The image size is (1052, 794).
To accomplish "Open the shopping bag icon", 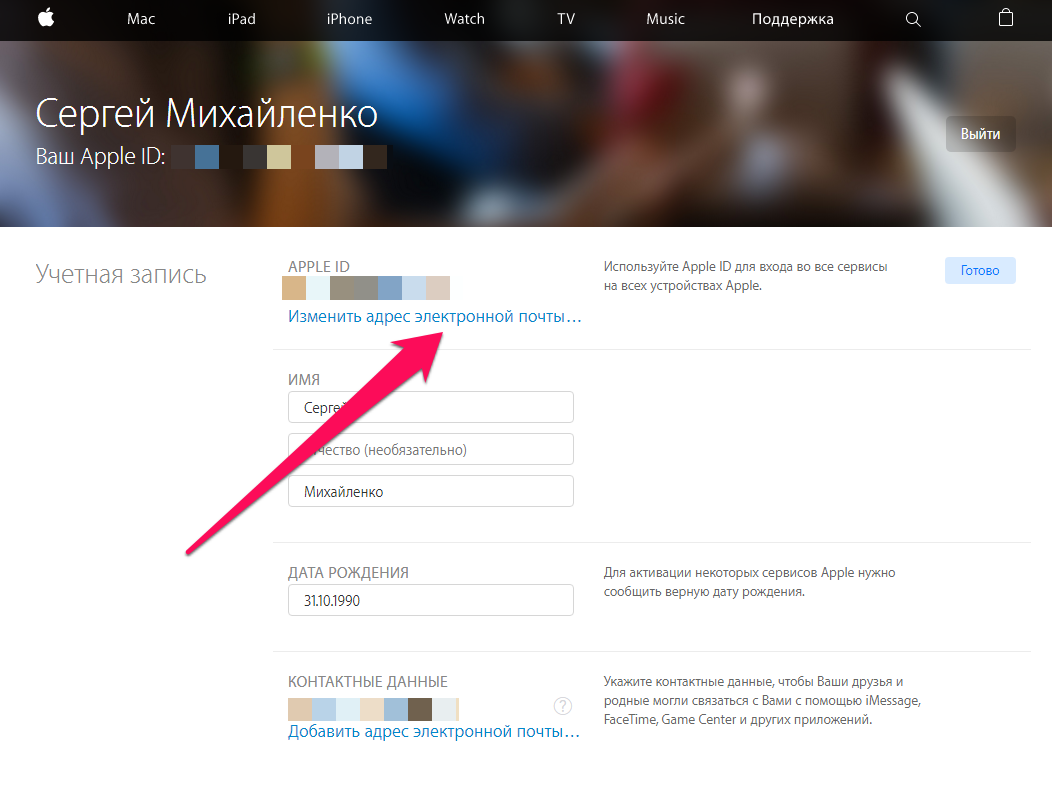I will [x=1006, y=19].
